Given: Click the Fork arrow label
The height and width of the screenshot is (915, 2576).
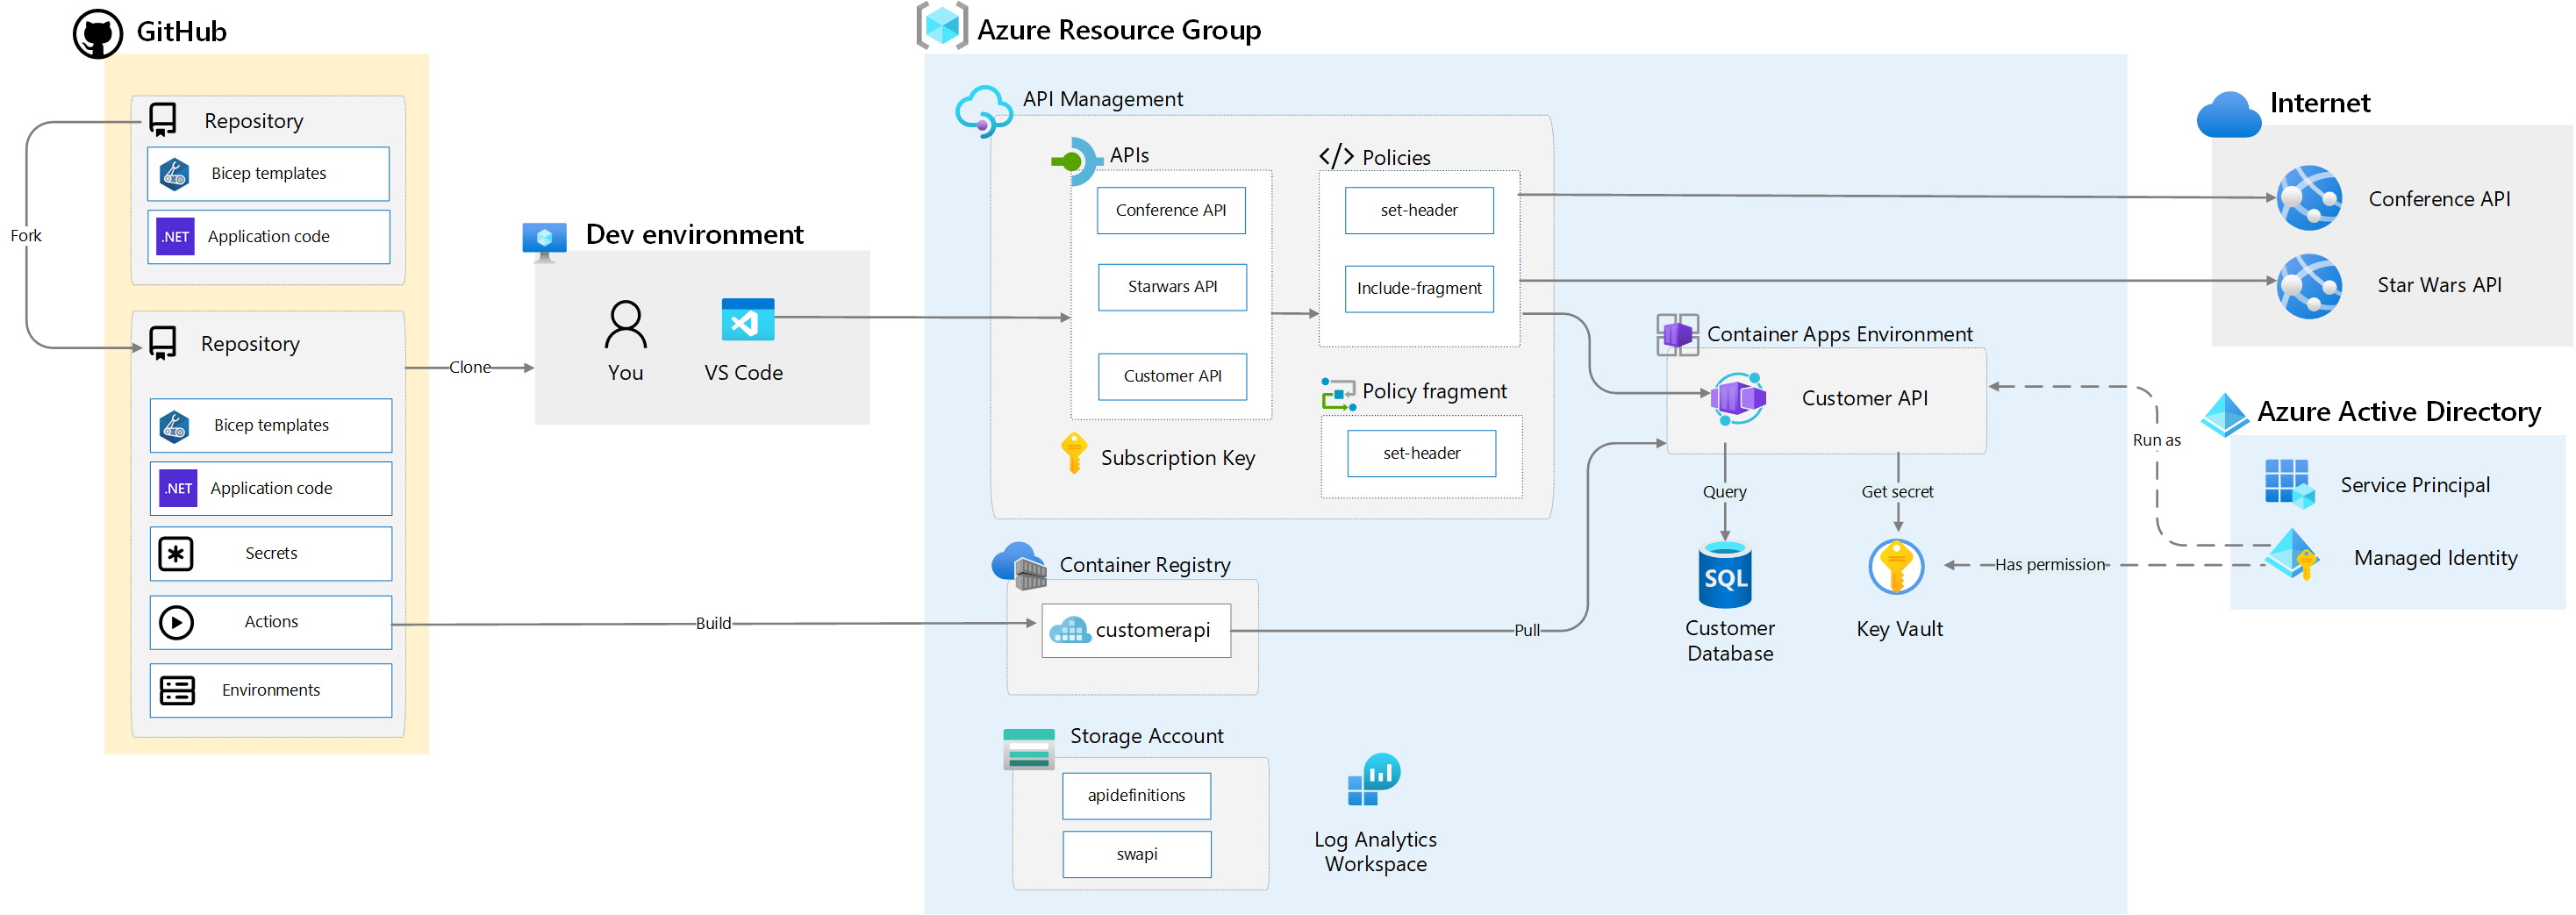Looking at the screenshot, I should click(26, 236).
